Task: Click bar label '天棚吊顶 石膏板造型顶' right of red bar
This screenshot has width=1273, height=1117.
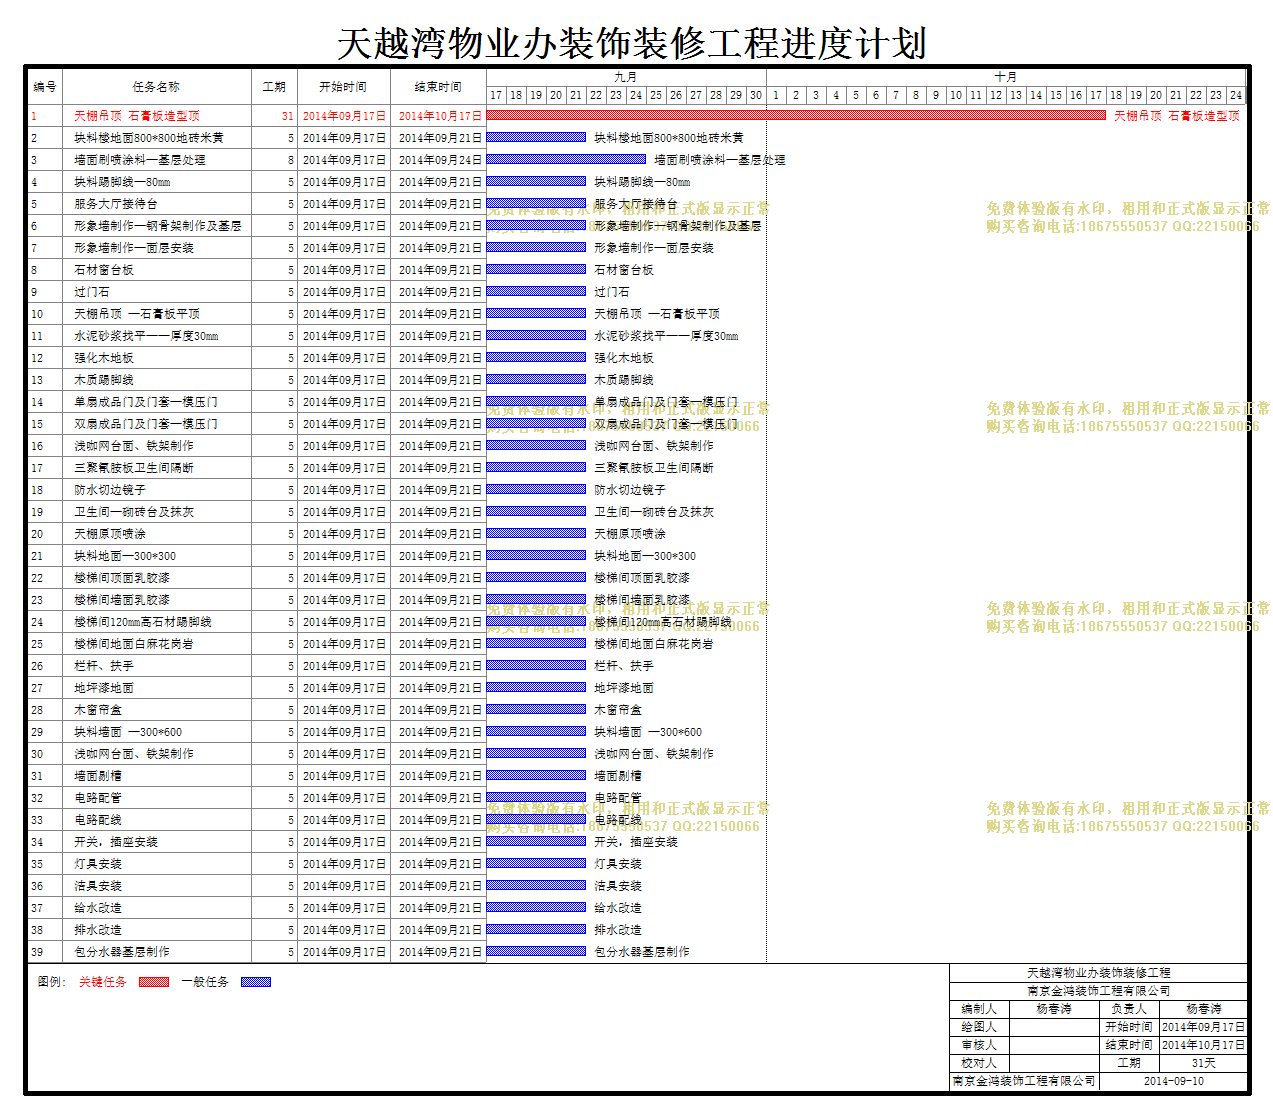Action: click(1177, 116)
